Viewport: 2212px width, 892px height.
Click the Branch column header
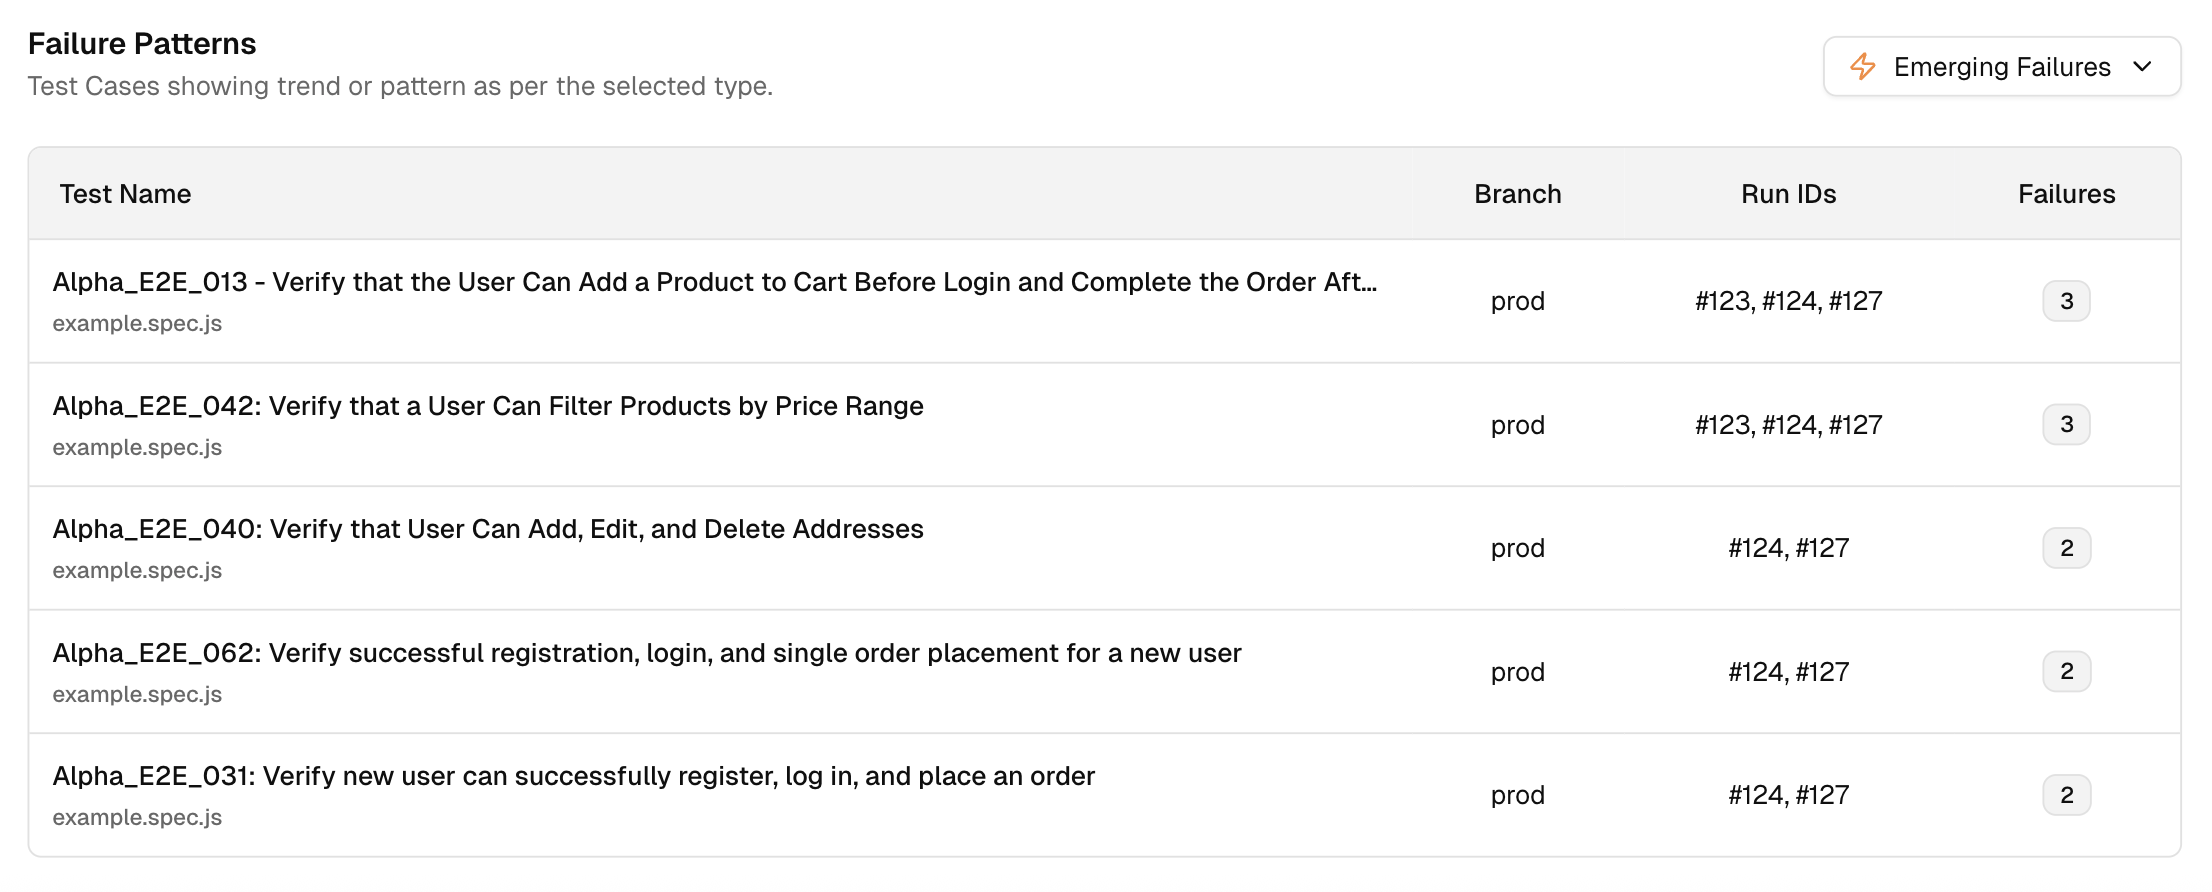1517,194
